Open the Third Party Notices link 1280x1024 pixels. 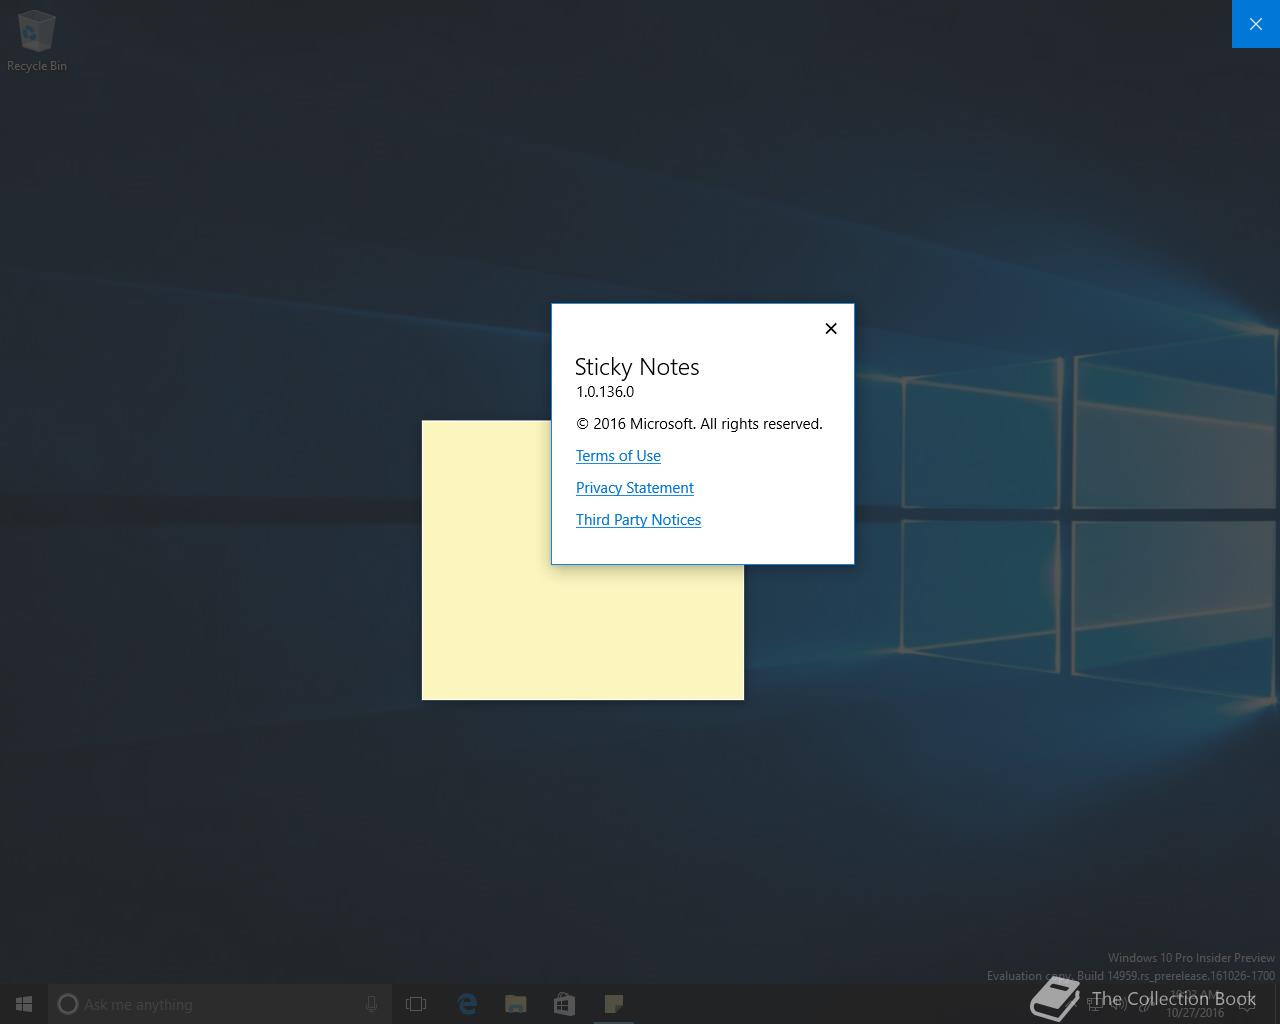tap(638, 520)
